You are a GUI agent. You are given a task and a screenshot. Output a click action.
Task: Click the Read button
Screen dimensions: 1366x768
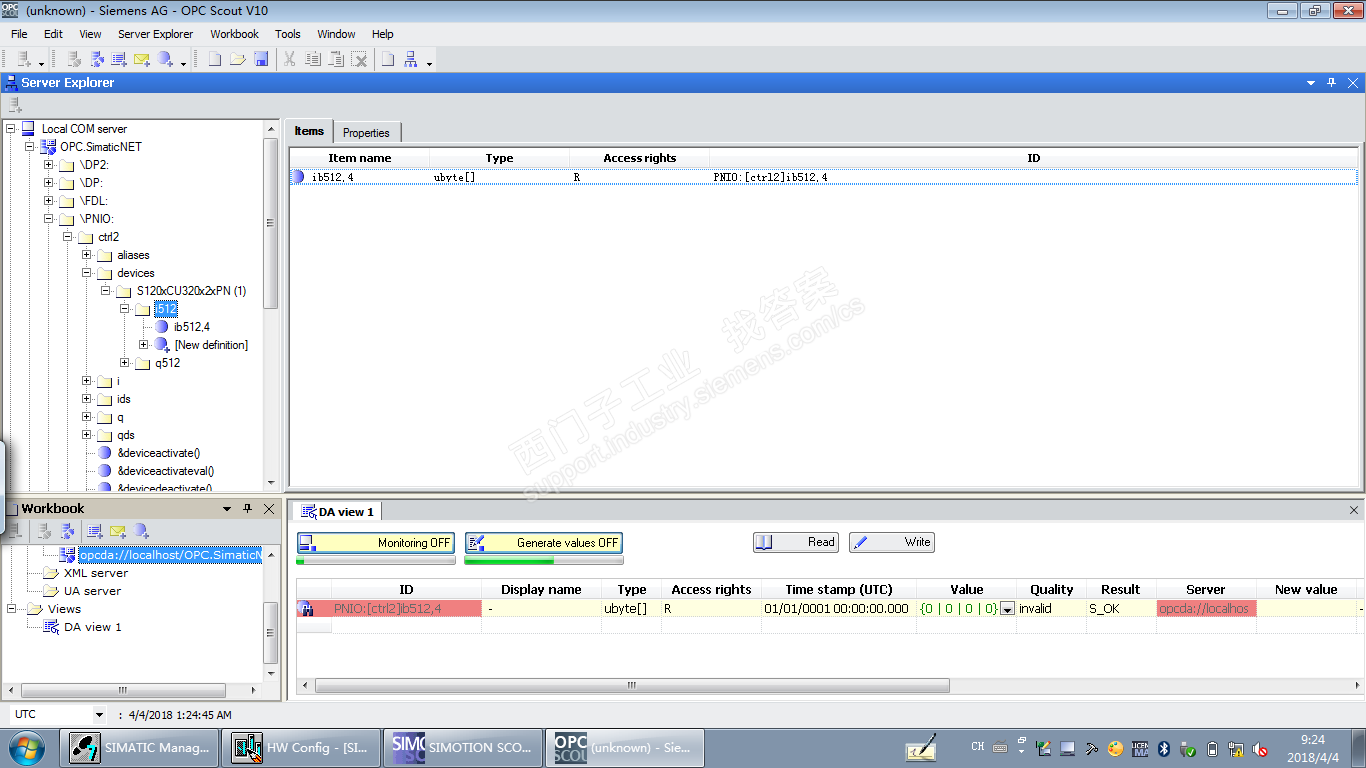pyautogui.click(x=796, y=542)
